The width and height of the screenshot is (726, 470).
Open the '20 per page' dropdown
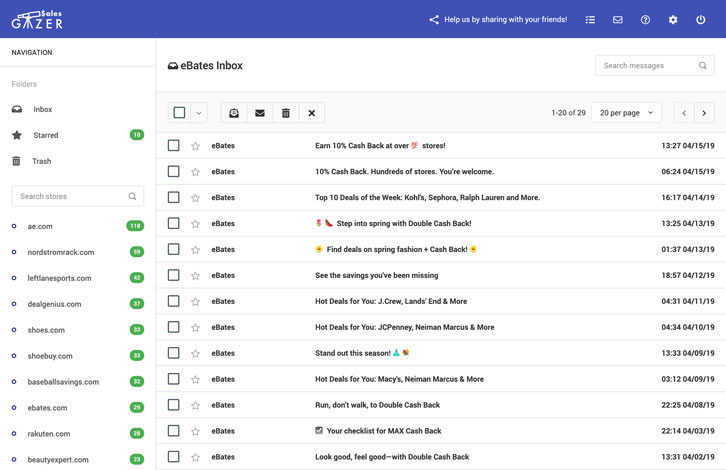[626, 113]
